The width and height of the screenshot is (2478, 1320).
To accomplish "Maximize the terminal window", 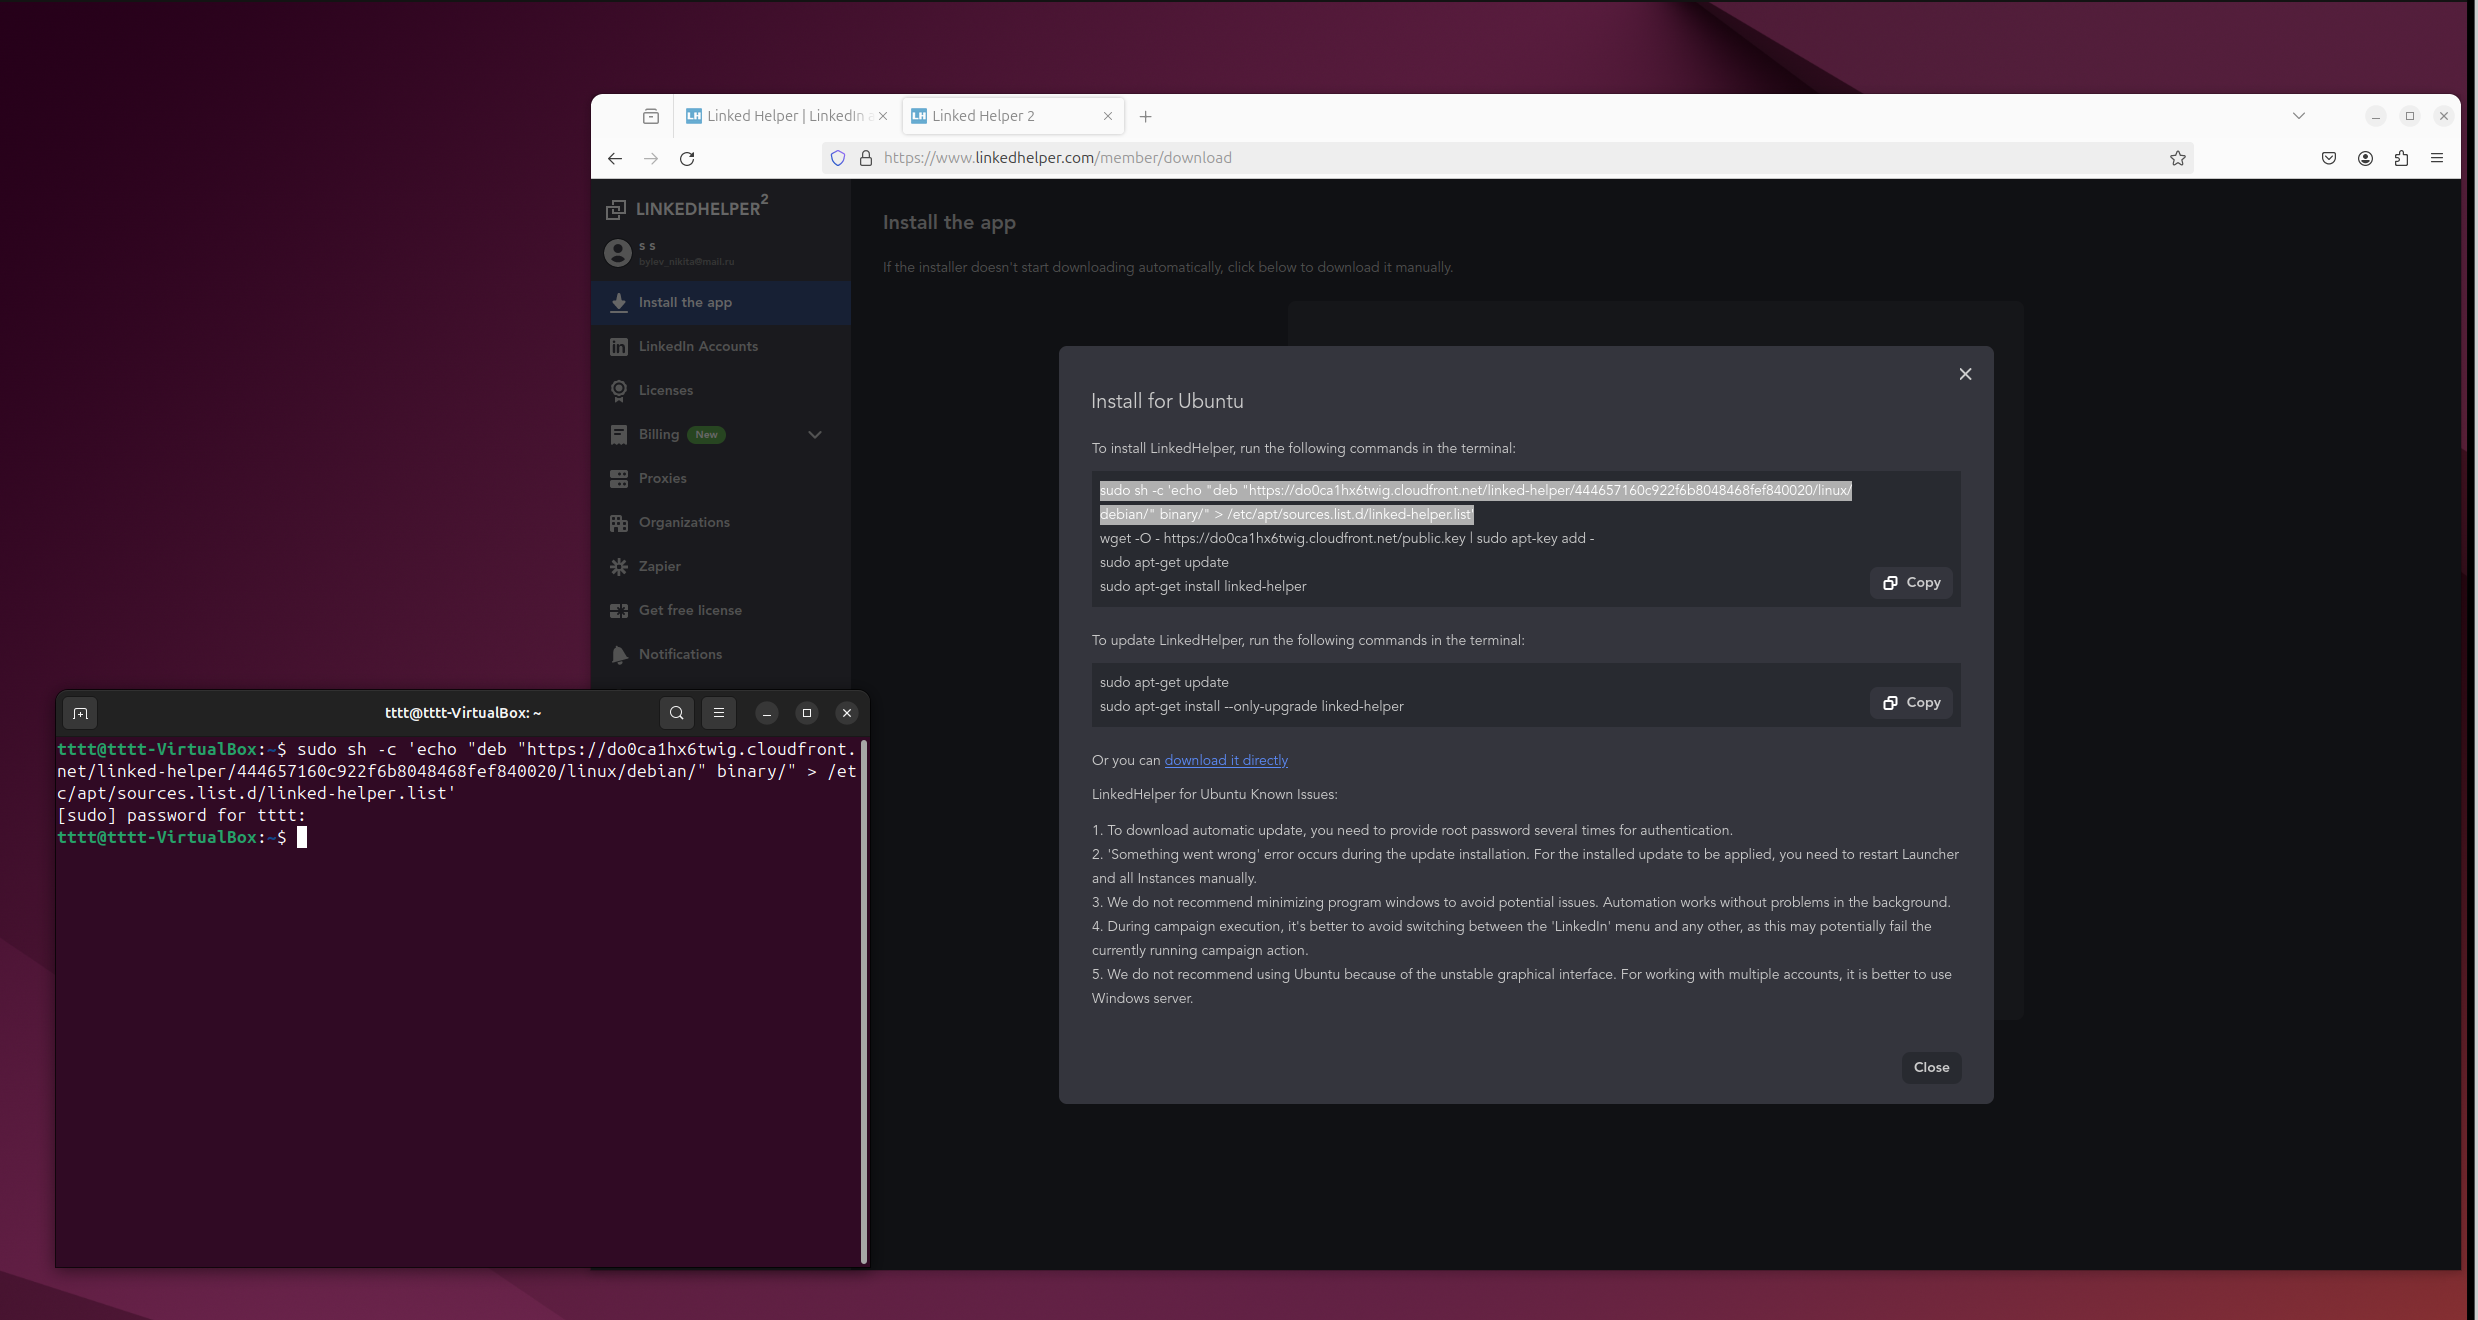I will pos(807,713).
